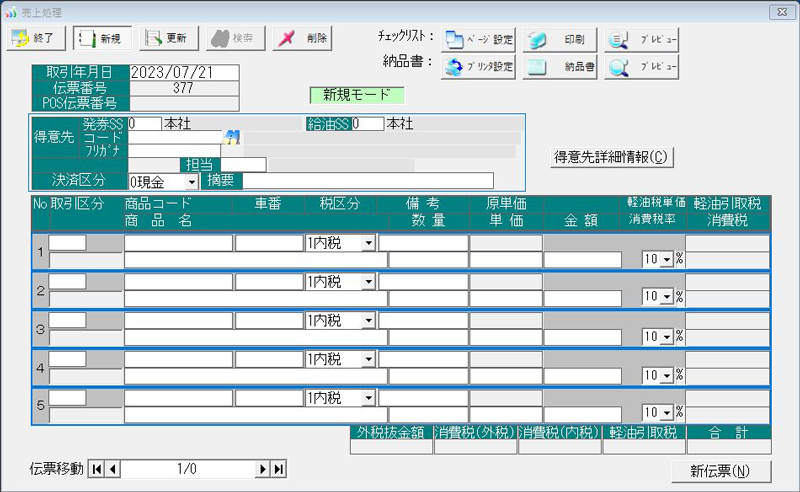This screenshot has height=492, width=800.
Task: Go to the last slip using navigation arrow
Action: pos(279,469)
